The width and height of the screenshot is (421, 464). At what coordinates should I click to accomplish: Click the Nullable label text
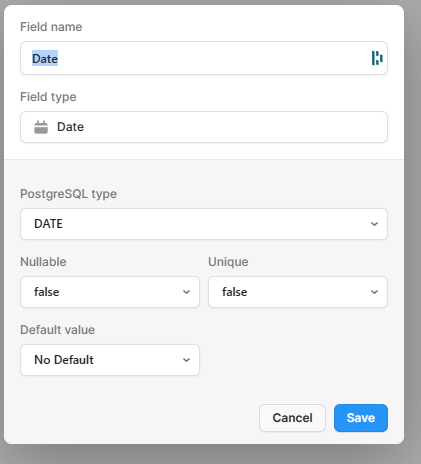(43, 262)
